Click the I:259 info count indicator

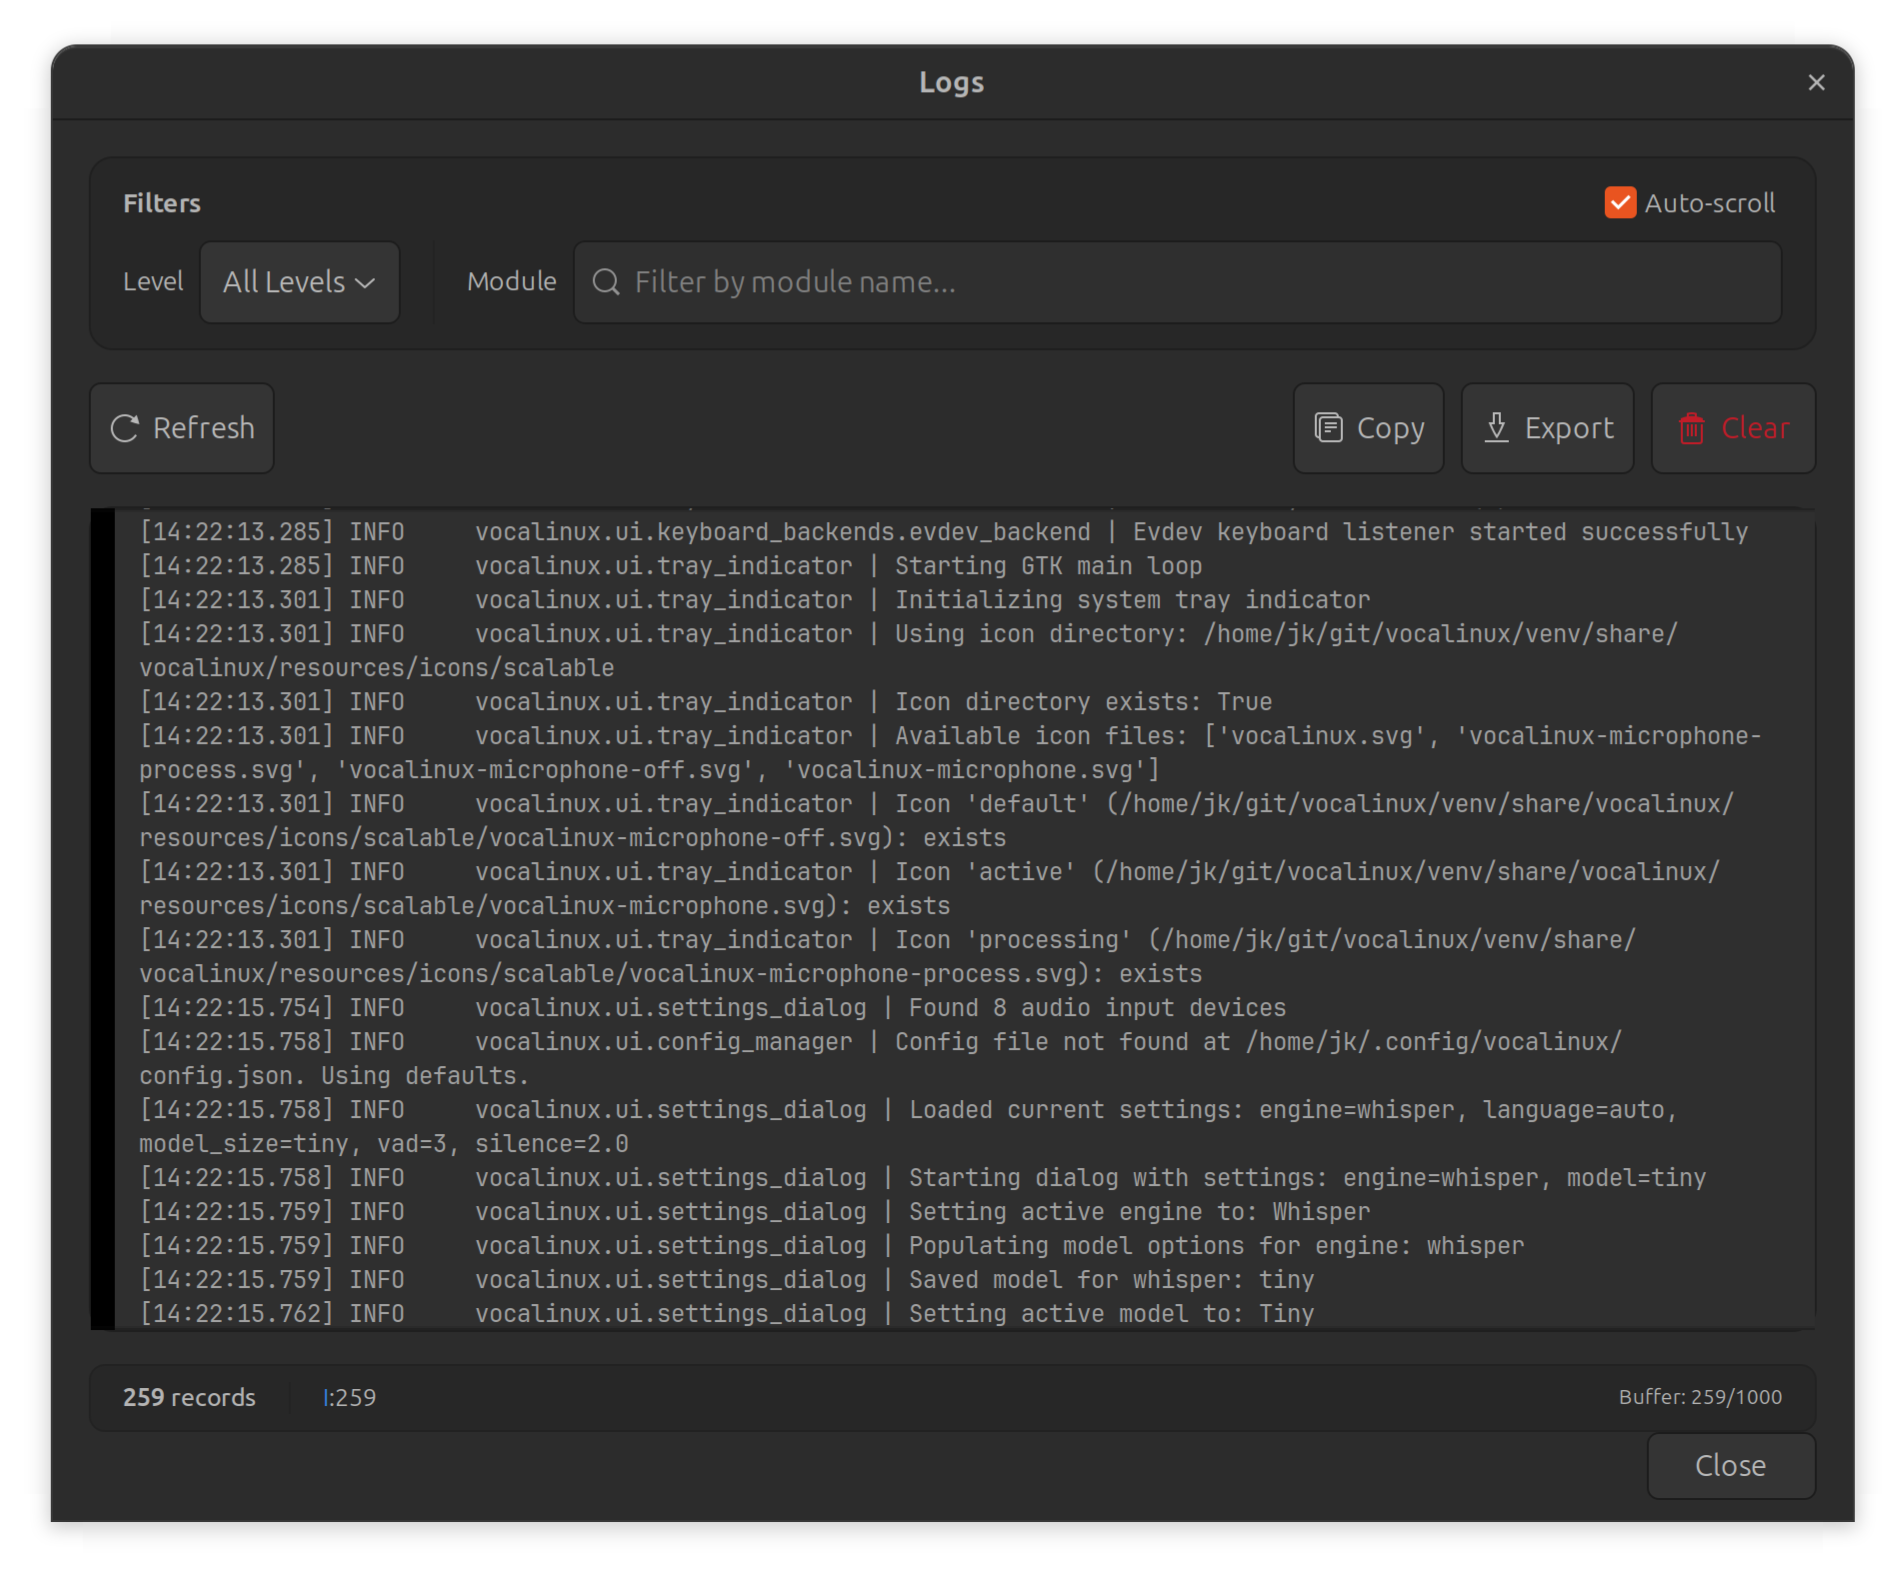349,1398
